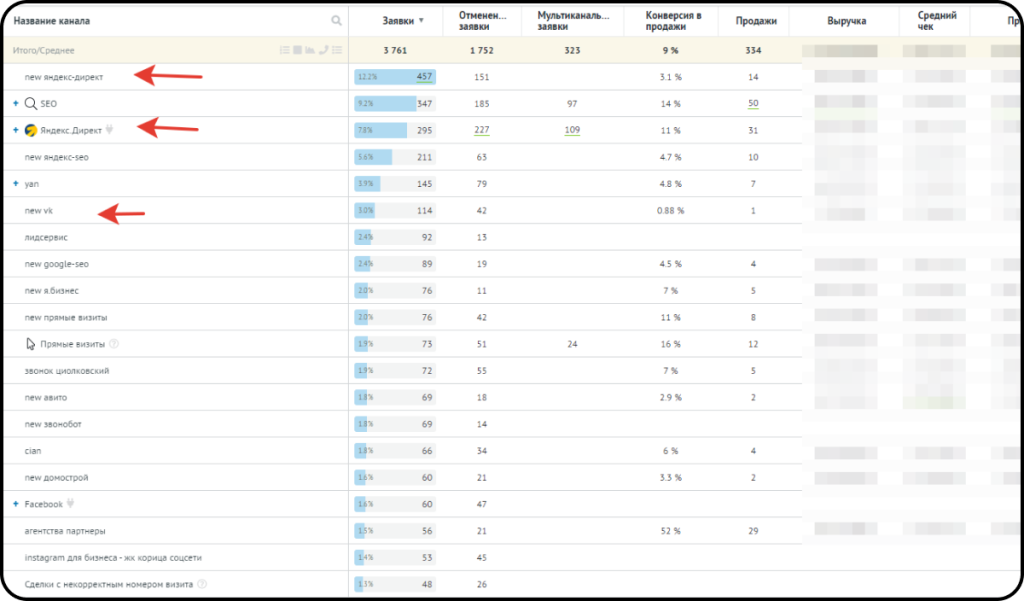The image size is (1024, 601).
Task: Click the phone calls icon in totals row
Action: [x=323, y=50]
